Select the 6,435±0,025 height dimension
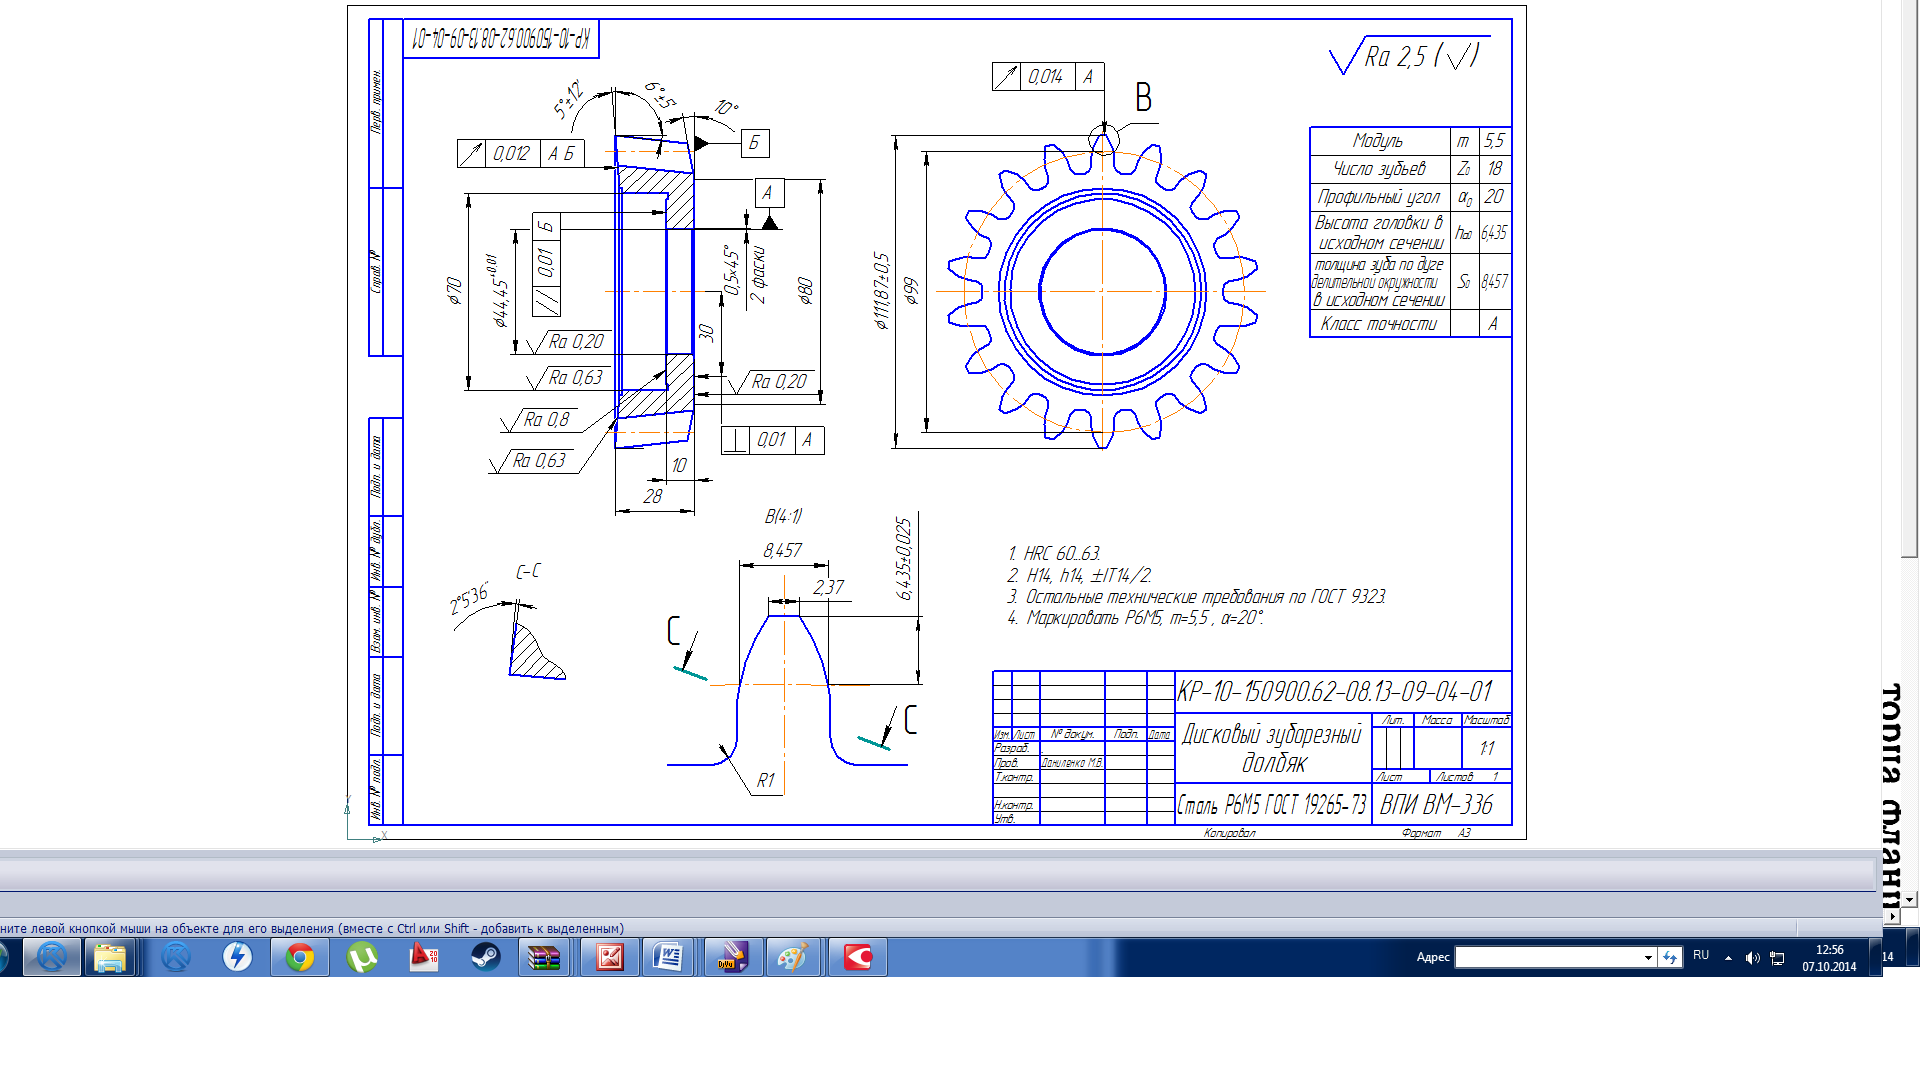1920x1080 pixels. tap(903, 558)
